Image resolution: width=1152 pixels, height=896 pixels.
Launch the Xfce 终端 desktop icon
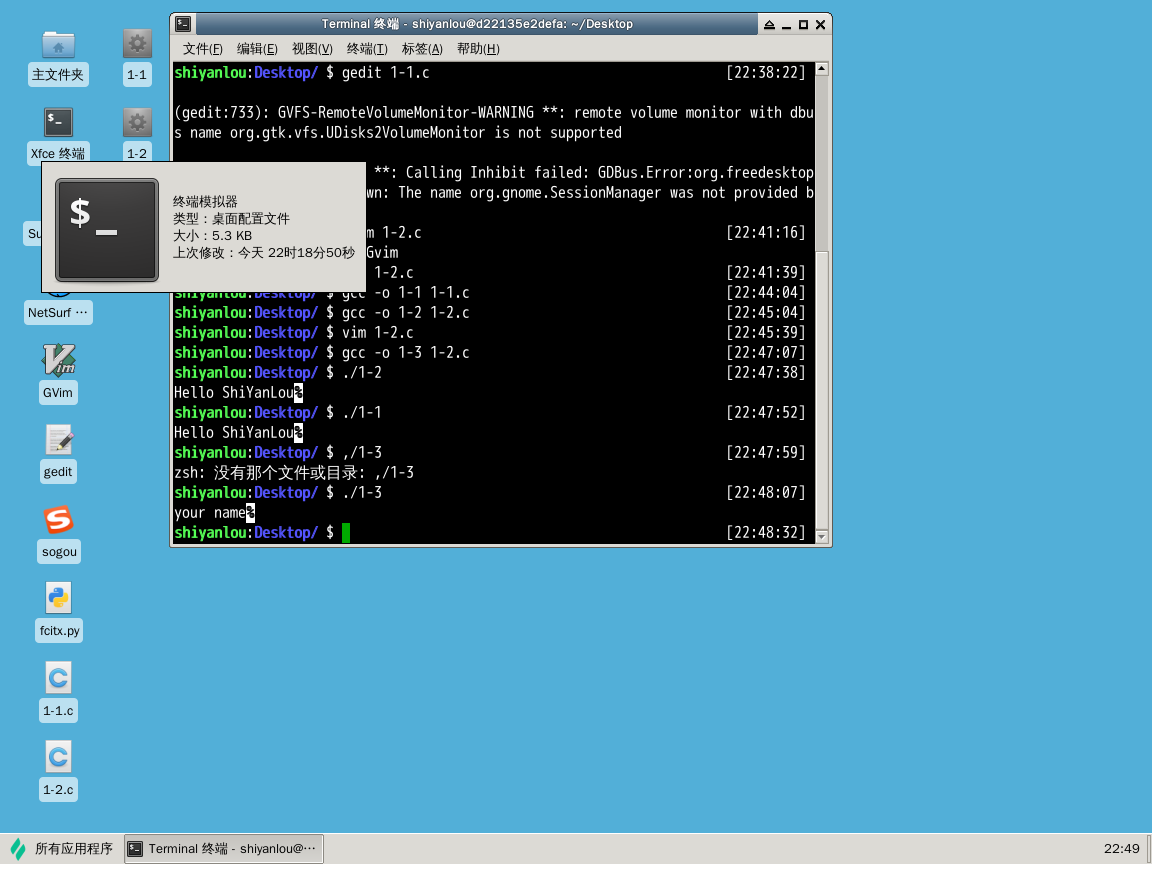(x=58, y=123)
